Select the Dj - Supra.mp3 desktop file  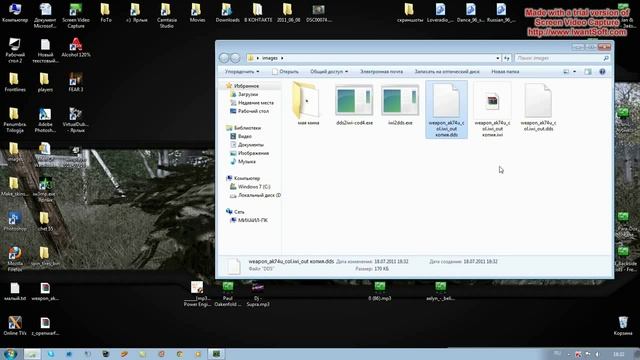(x=258, y=294)
